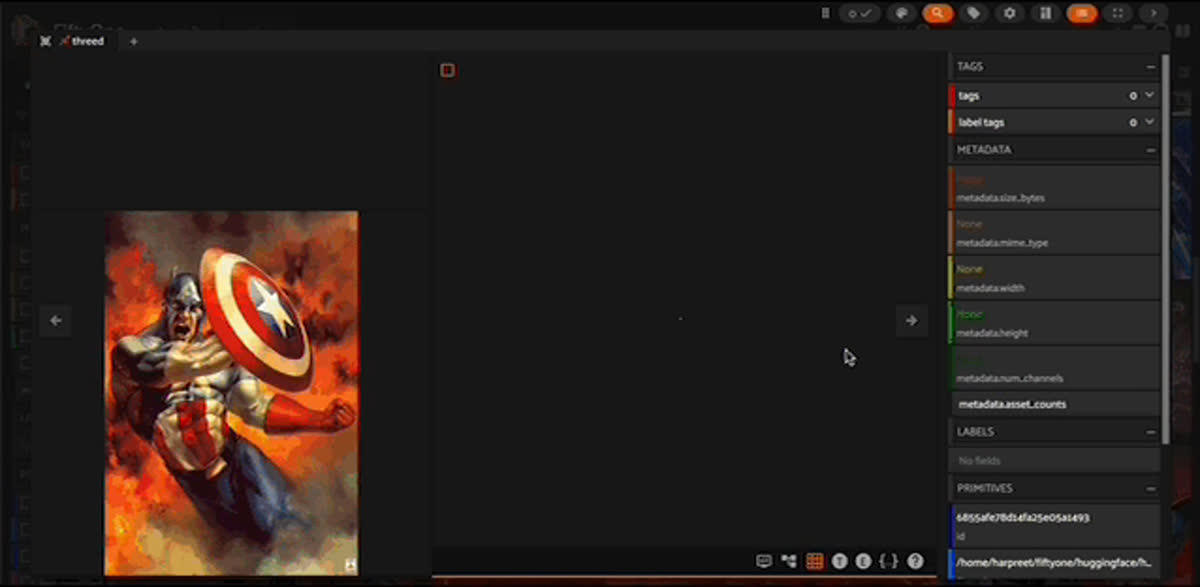Click the circled E view icon
Image resolution: width=1200 pixels, height=587 pixels.
pyautogui.click(x=864, y=562)
